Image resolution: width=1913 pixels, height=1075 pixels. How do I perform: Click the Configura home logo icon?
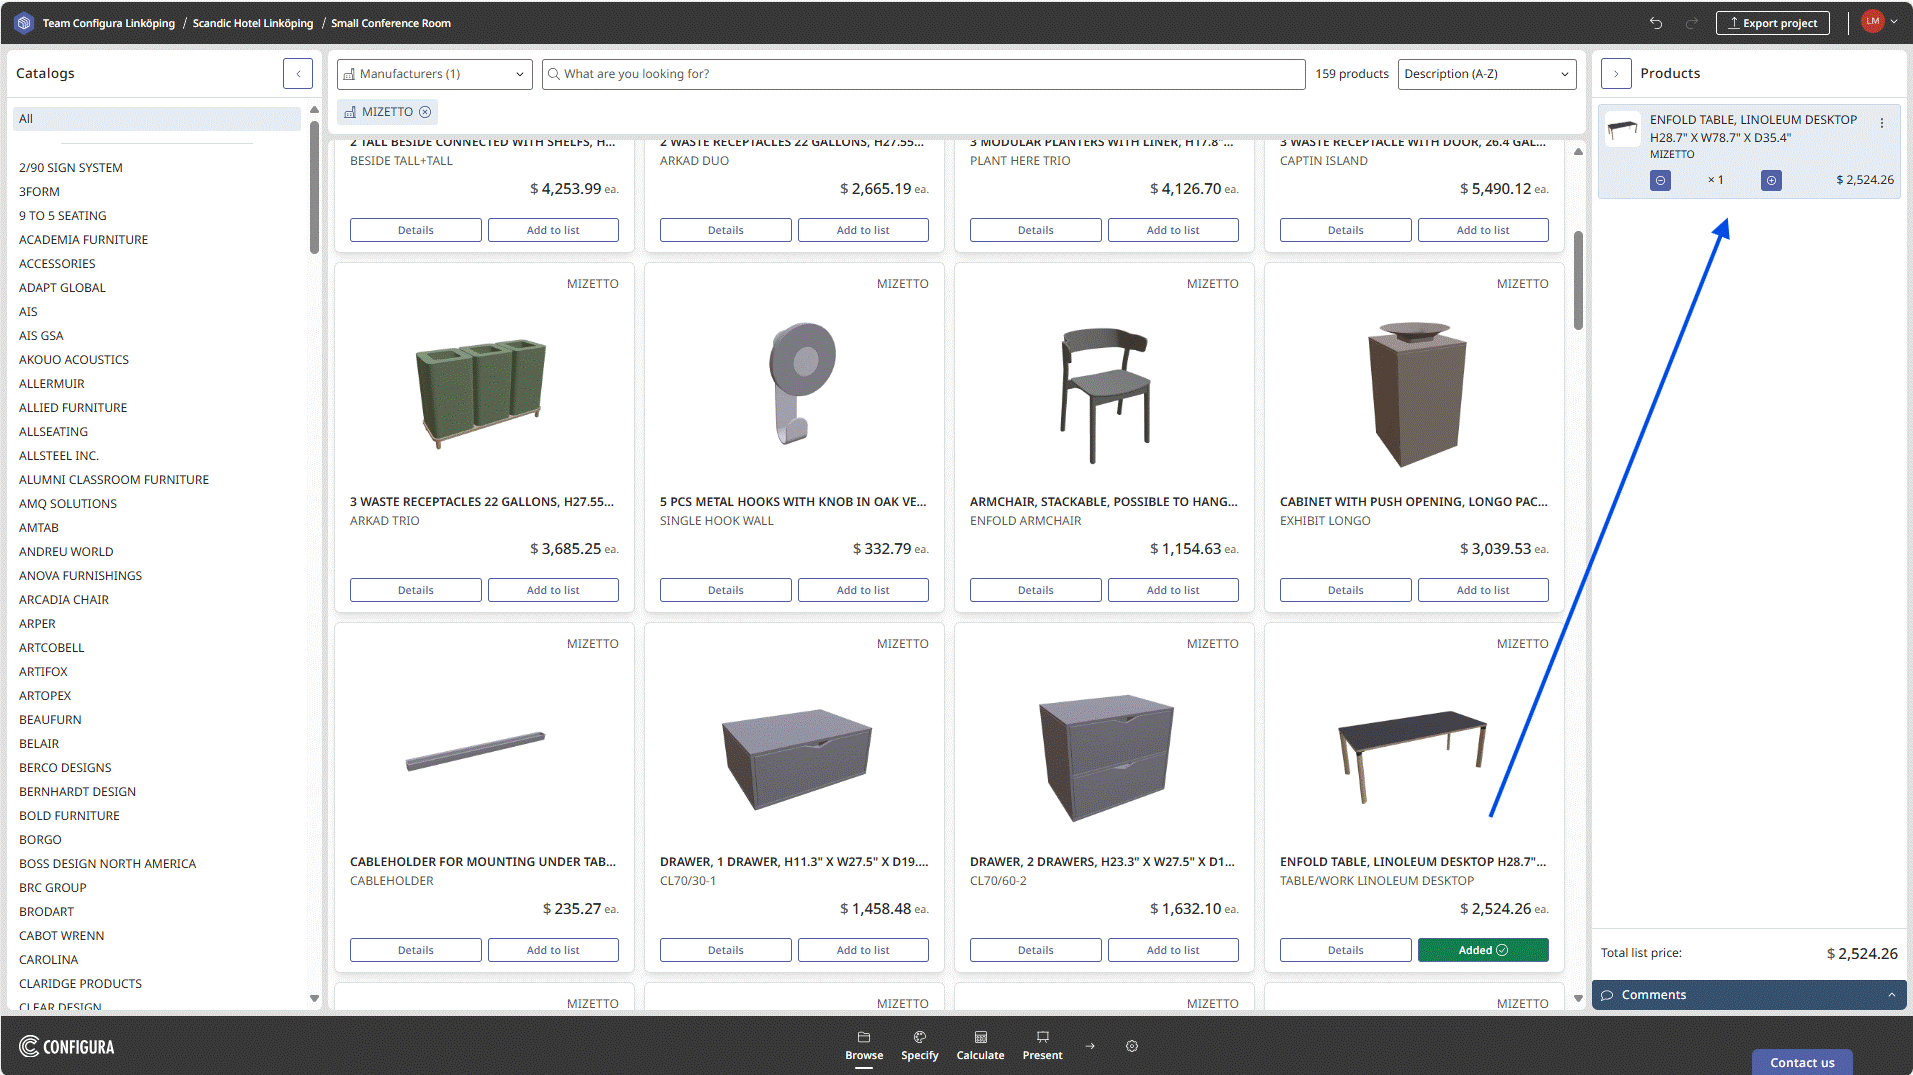pyautogui.click(x=24, y=23)
